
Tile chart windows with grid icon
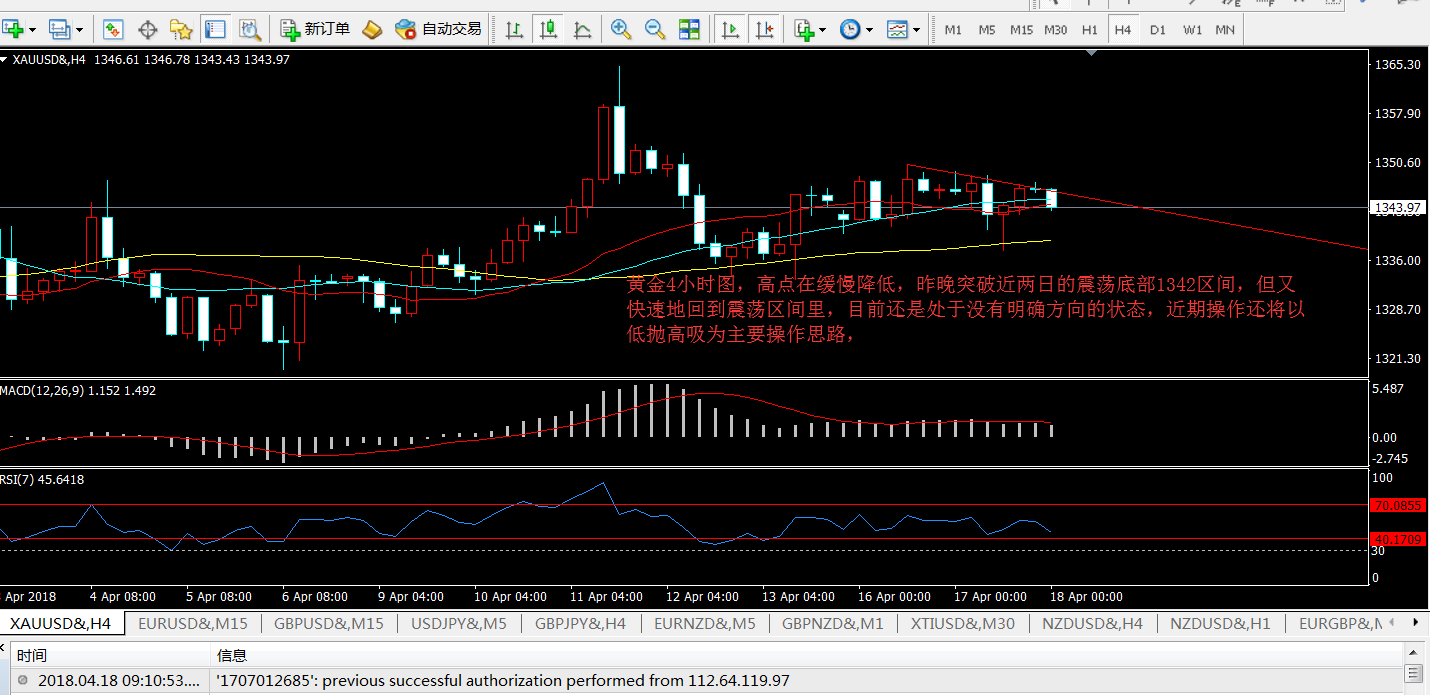coord(689,30)
